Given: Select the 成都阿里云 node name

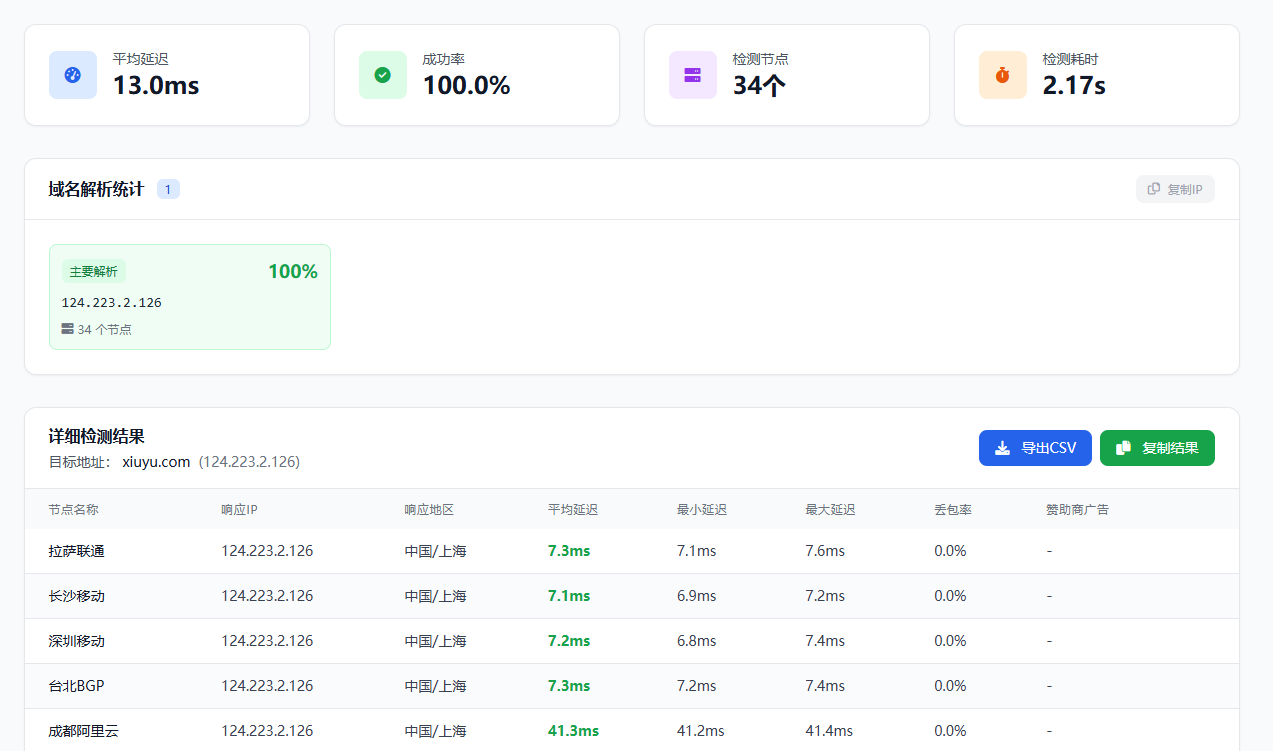Looking at the screenshot, I should 84,731.
